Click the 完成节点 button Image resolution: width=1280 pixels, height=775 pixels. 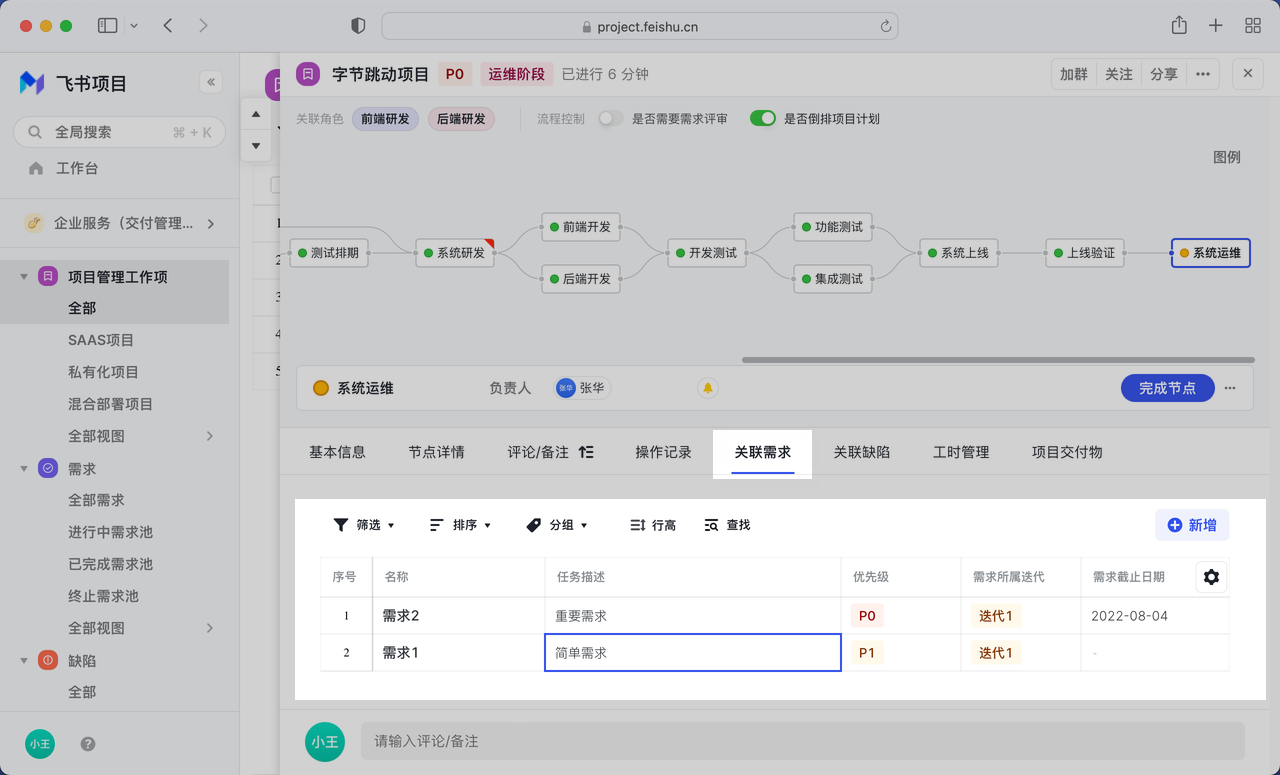(1167, 388)
